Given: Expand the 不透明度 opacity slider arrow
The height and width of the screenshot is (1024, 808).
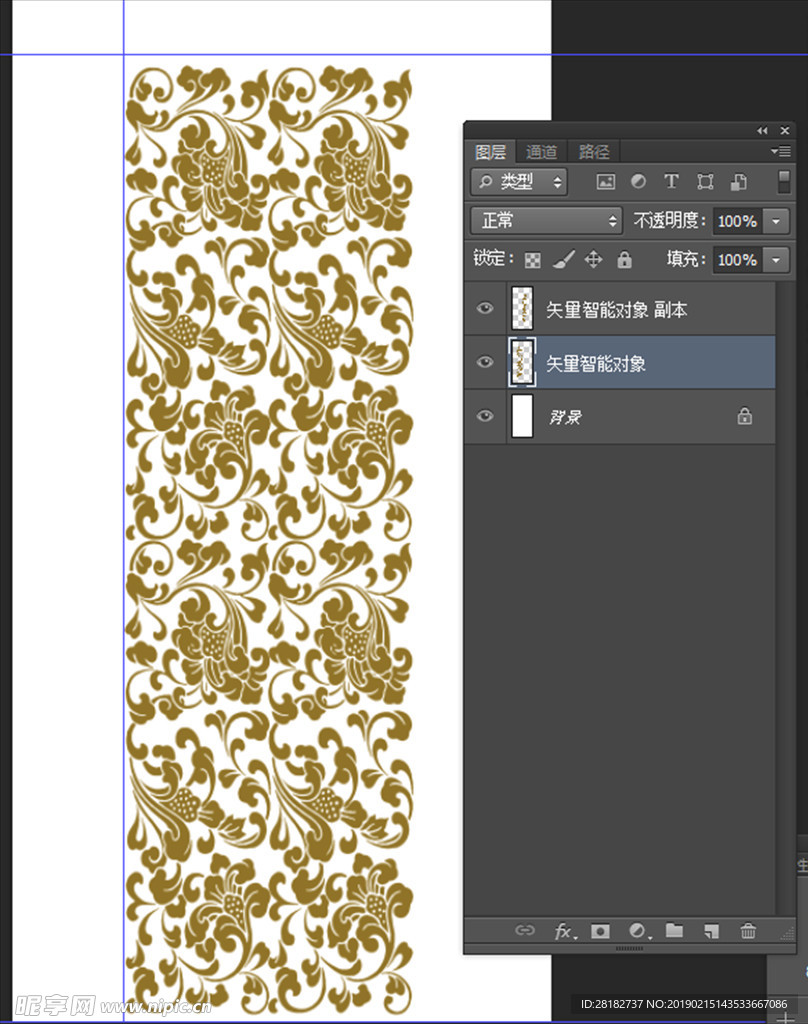Looking at the screenshot, I should (x=777, y=221).
